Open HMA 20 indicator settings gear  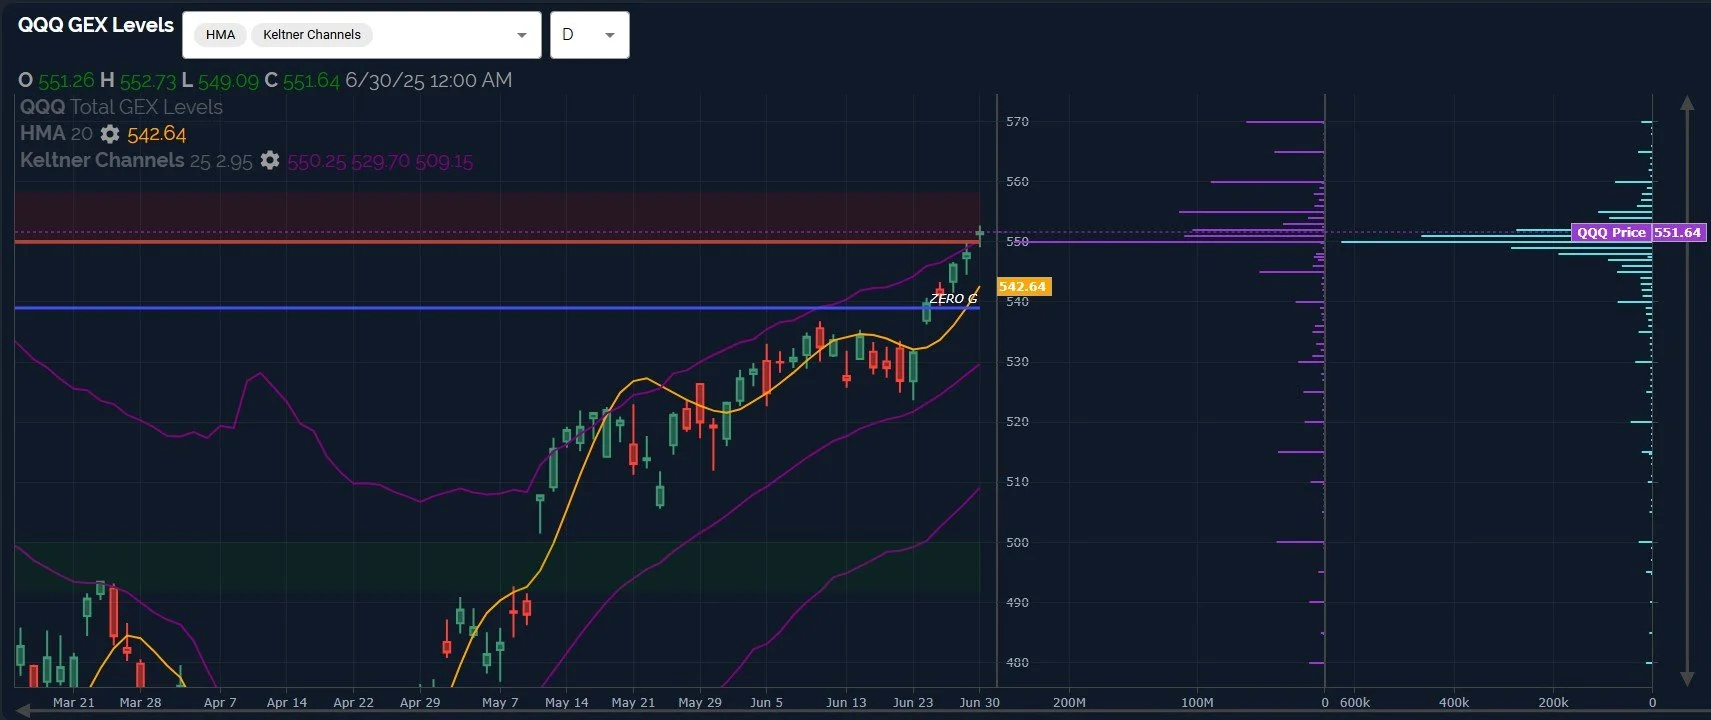pos(110,134)
